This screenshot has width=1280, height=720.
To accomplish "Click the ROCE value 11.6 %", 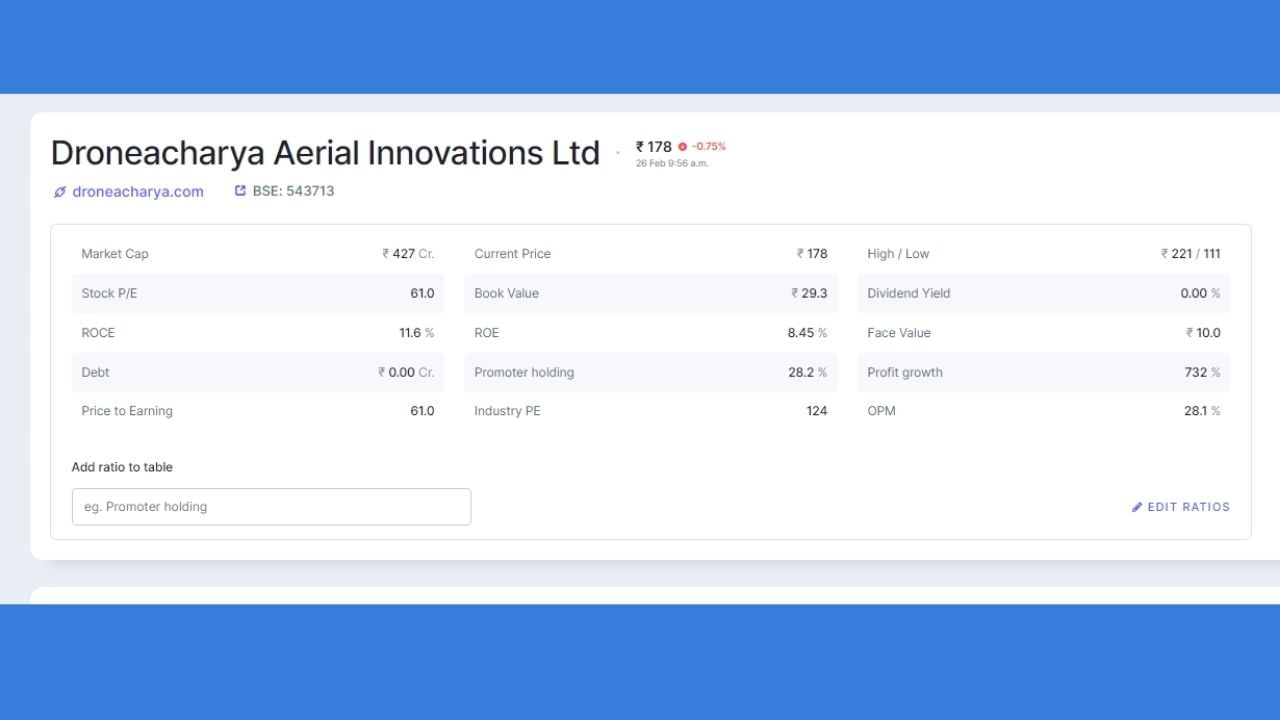I will click(x=417, y=333).
